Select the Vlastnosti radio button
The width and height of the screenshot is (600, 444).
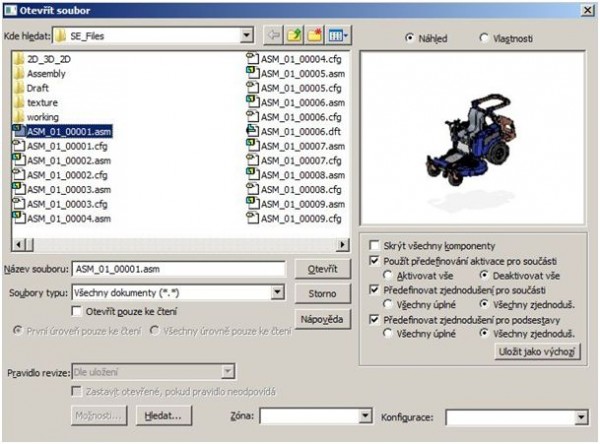485,38
